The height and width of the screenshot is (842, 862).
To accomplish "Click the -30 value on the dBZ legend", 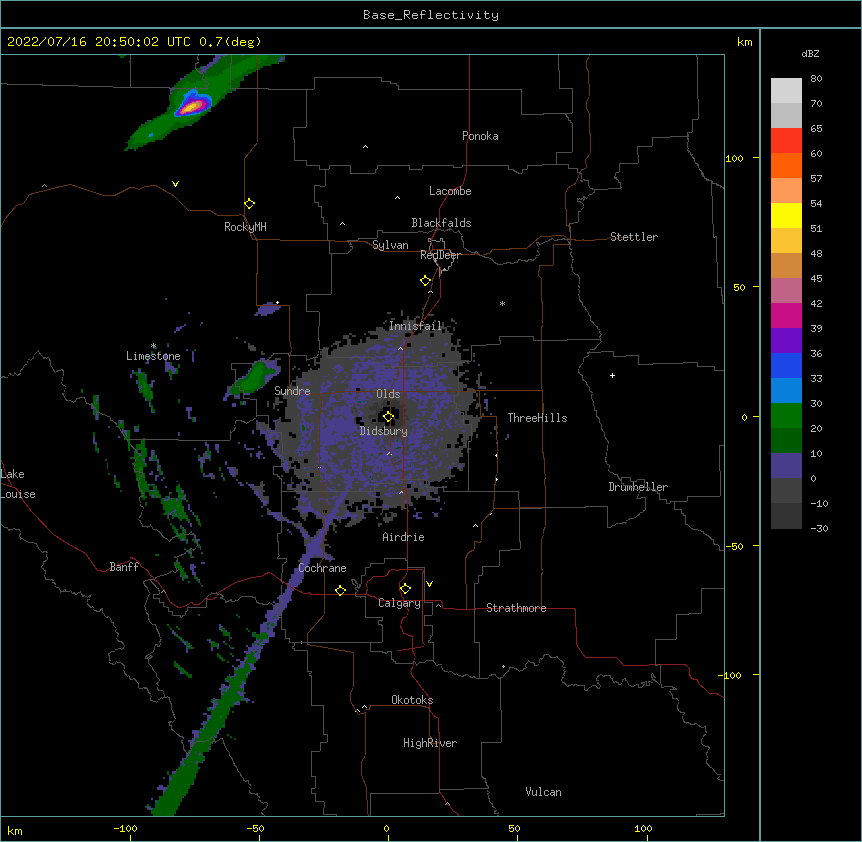I will pos(819,528).
